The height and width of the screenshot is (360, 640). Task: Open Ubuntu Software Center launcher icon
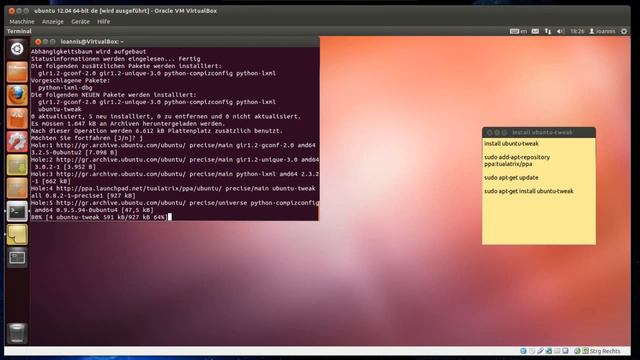(17, 118)
